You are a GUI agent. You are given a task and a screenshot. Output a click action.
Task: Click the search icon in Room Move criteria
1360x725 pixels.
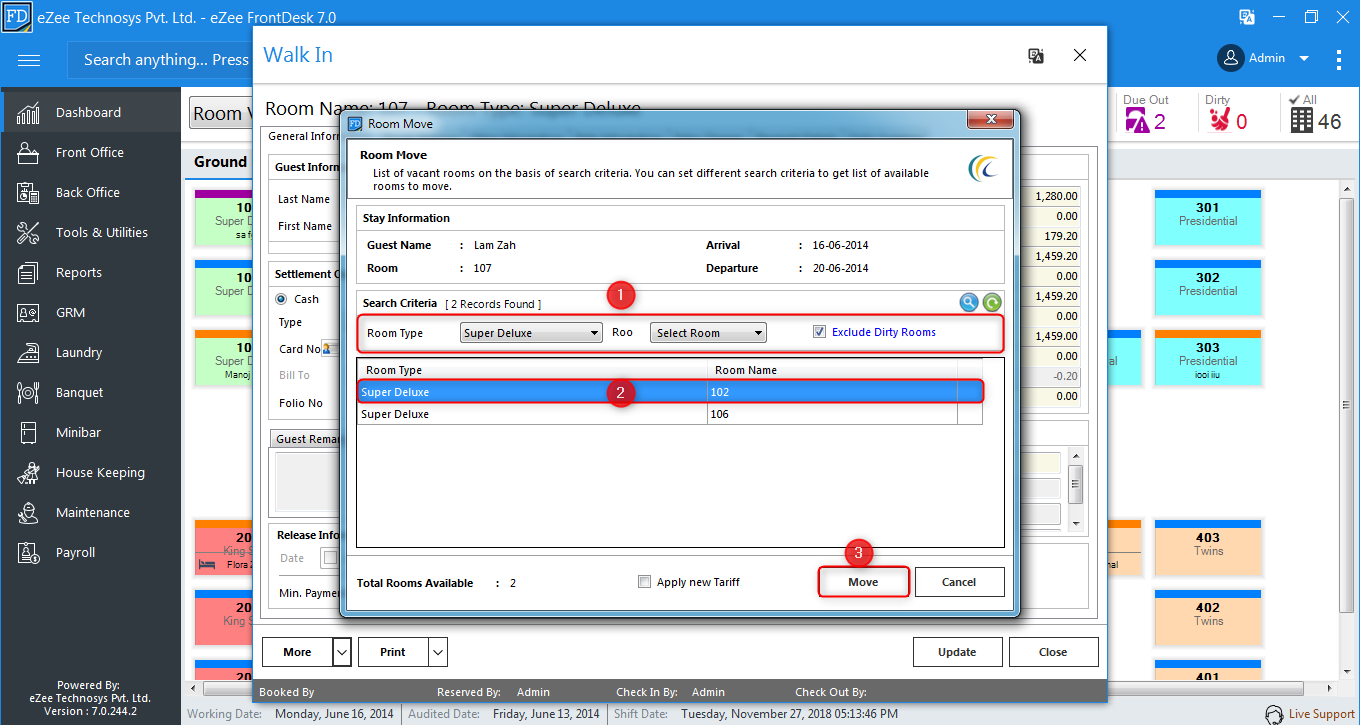969,303
